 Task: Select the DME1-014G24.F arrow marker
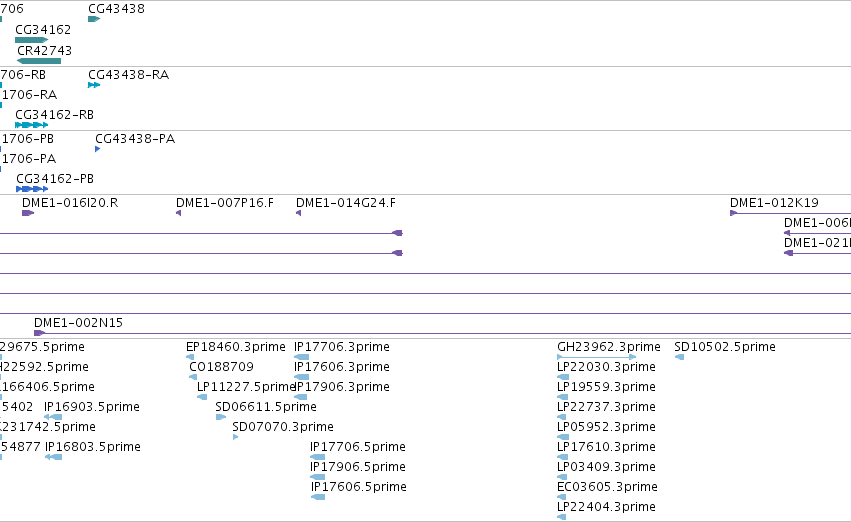299,213
